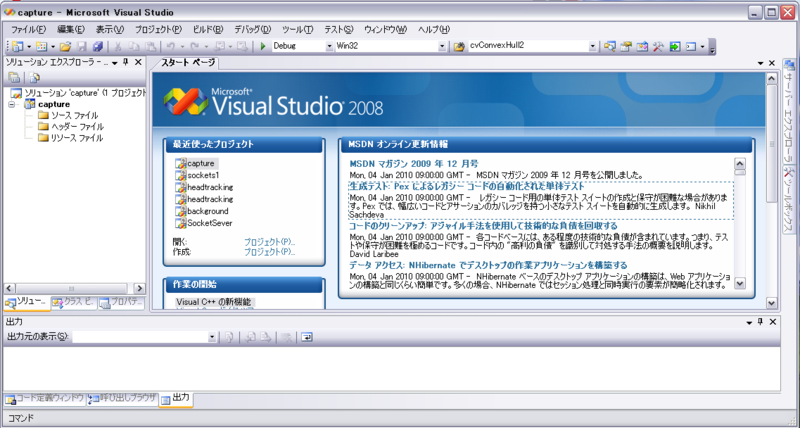Viewport: 800px width, 428px height.
Task: Click Visual C++ の新機能 link
Action: pos(213,301)
